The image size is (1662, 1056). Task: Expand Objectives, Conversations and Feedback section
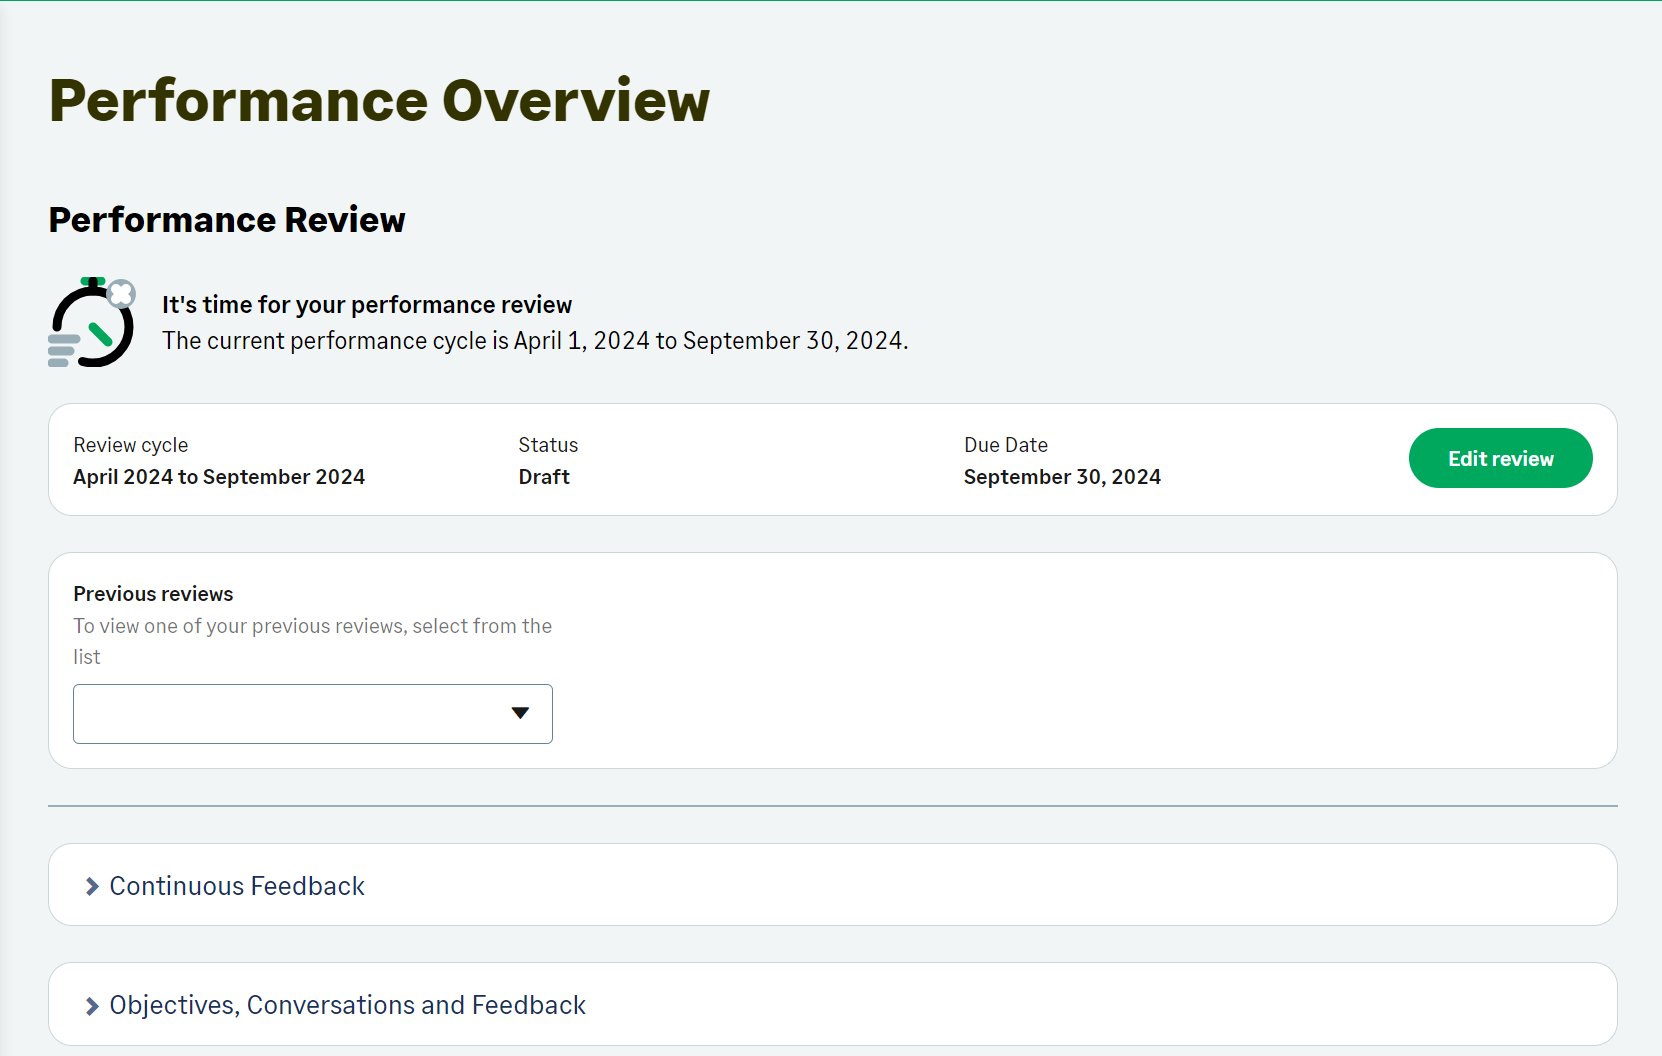[347, 1005]
